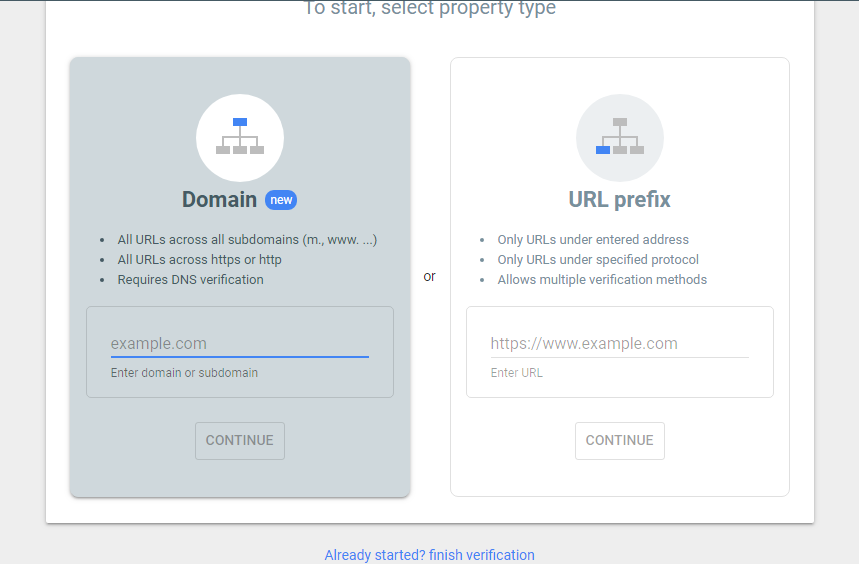Click 'Allows multiple verification methods' bullet
Screen dimensions: 859x566
[602, 279]
